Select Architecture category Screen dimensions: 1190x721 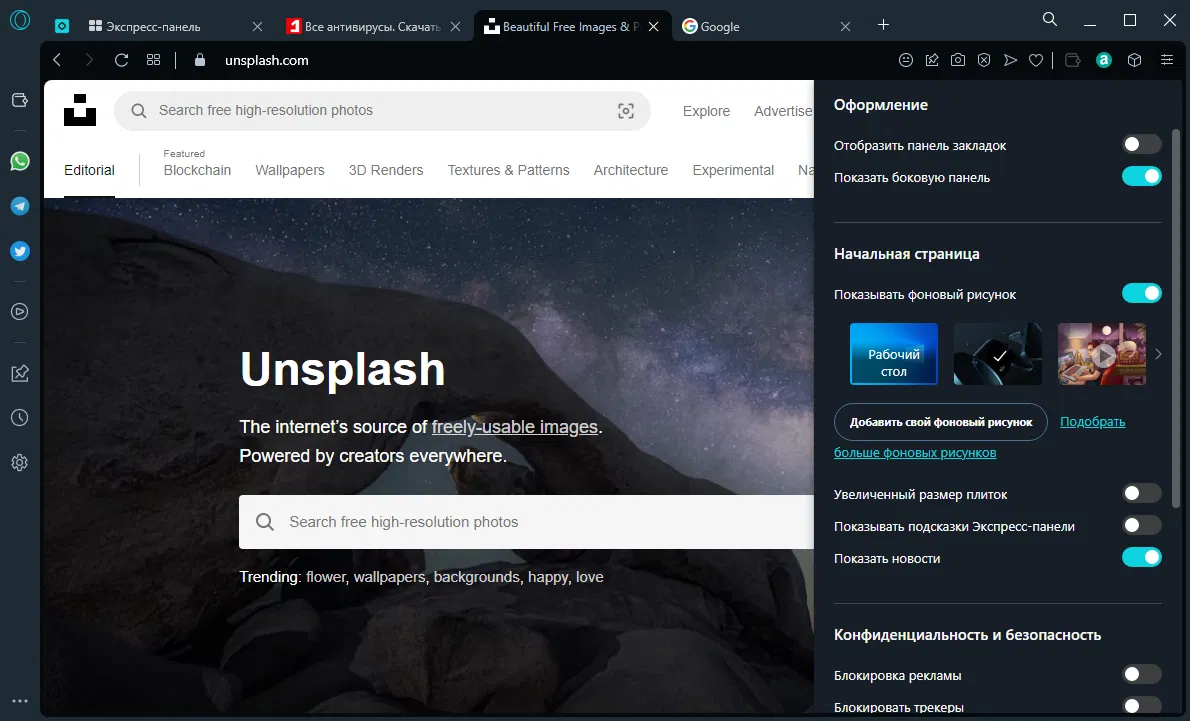pyautogui.click(x=631, y=170)
